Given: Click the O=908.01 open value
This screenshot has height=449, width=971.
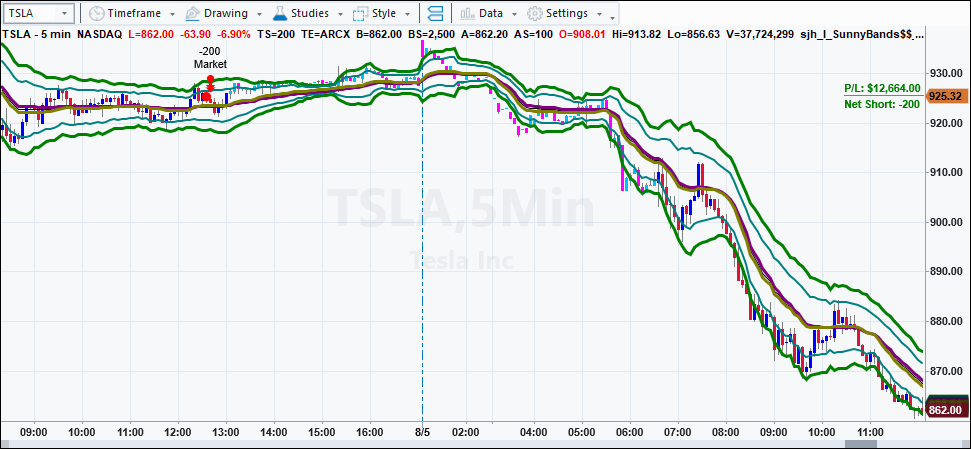Looking at the screenshot, I should [x=584, y=35].
